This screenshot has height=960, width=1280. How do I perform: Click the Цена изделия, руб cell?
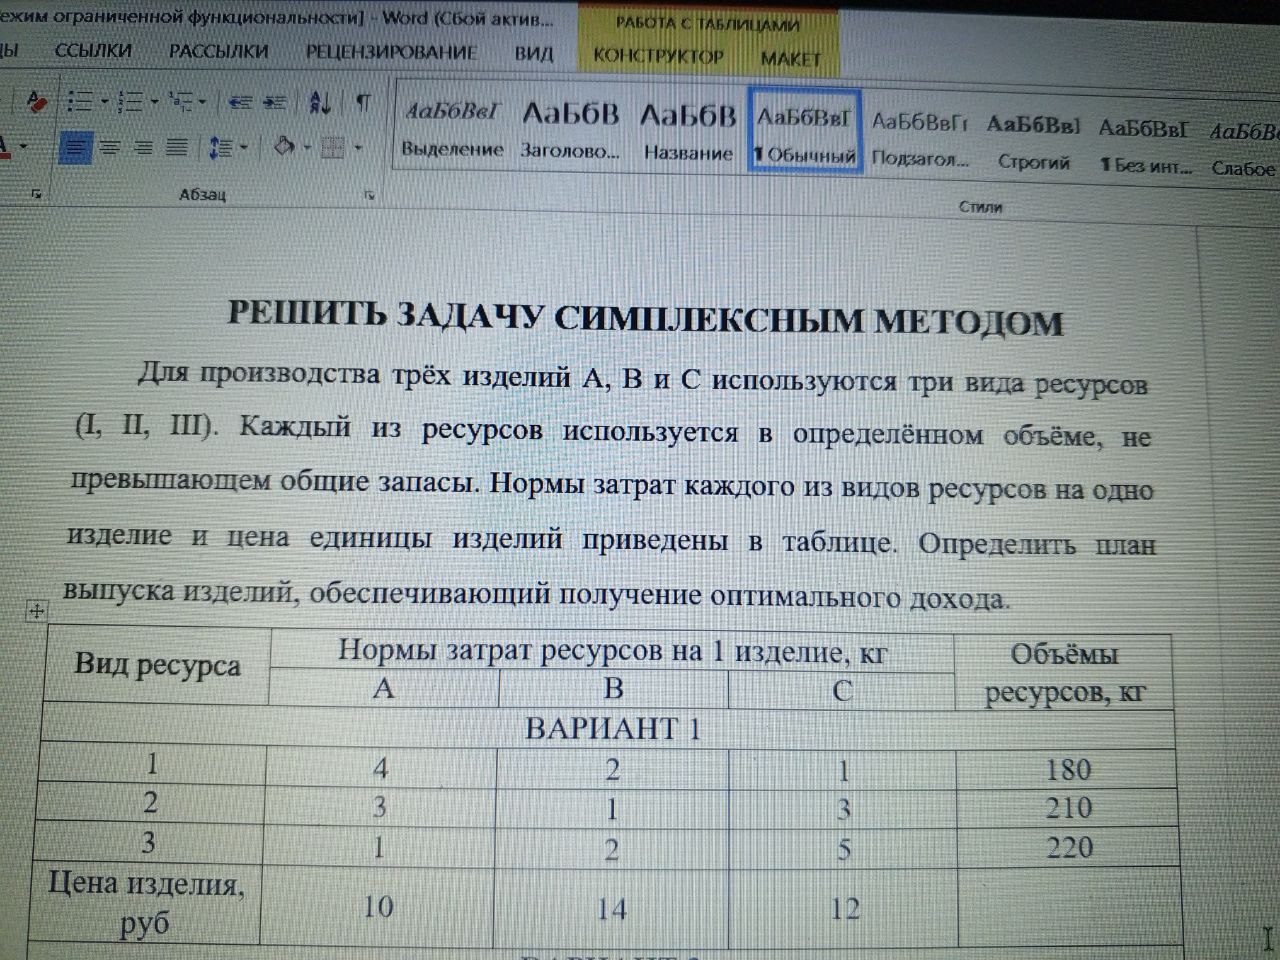click(x=147, y=903)
